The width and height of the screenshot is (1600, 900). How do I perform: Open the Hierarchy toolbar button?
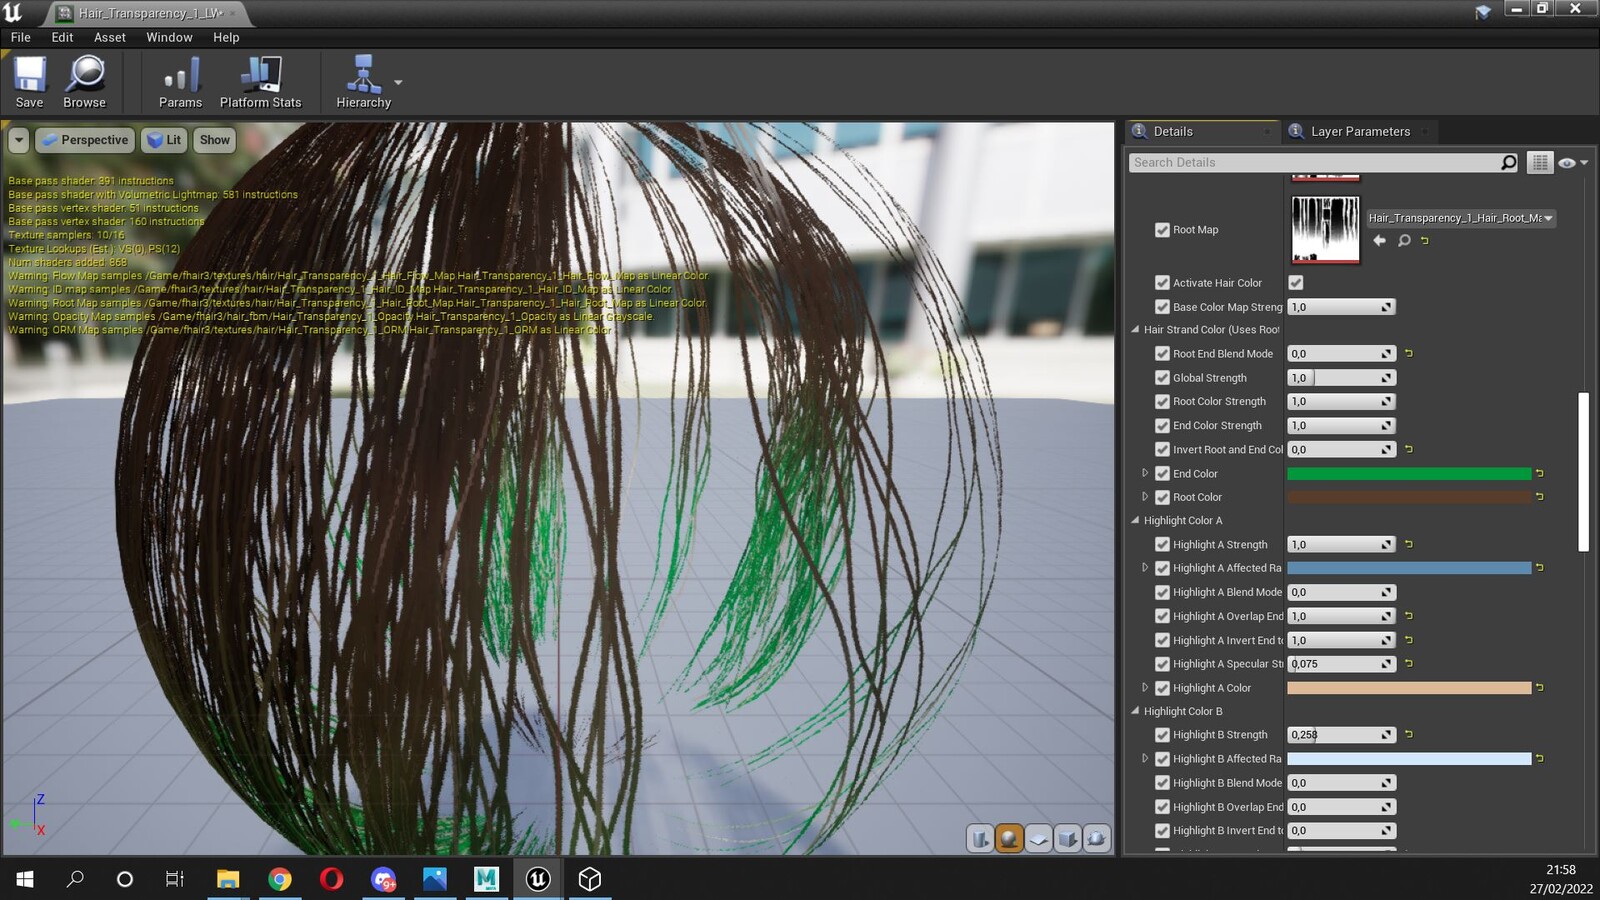pyautogui.click(x=363, y=82)
